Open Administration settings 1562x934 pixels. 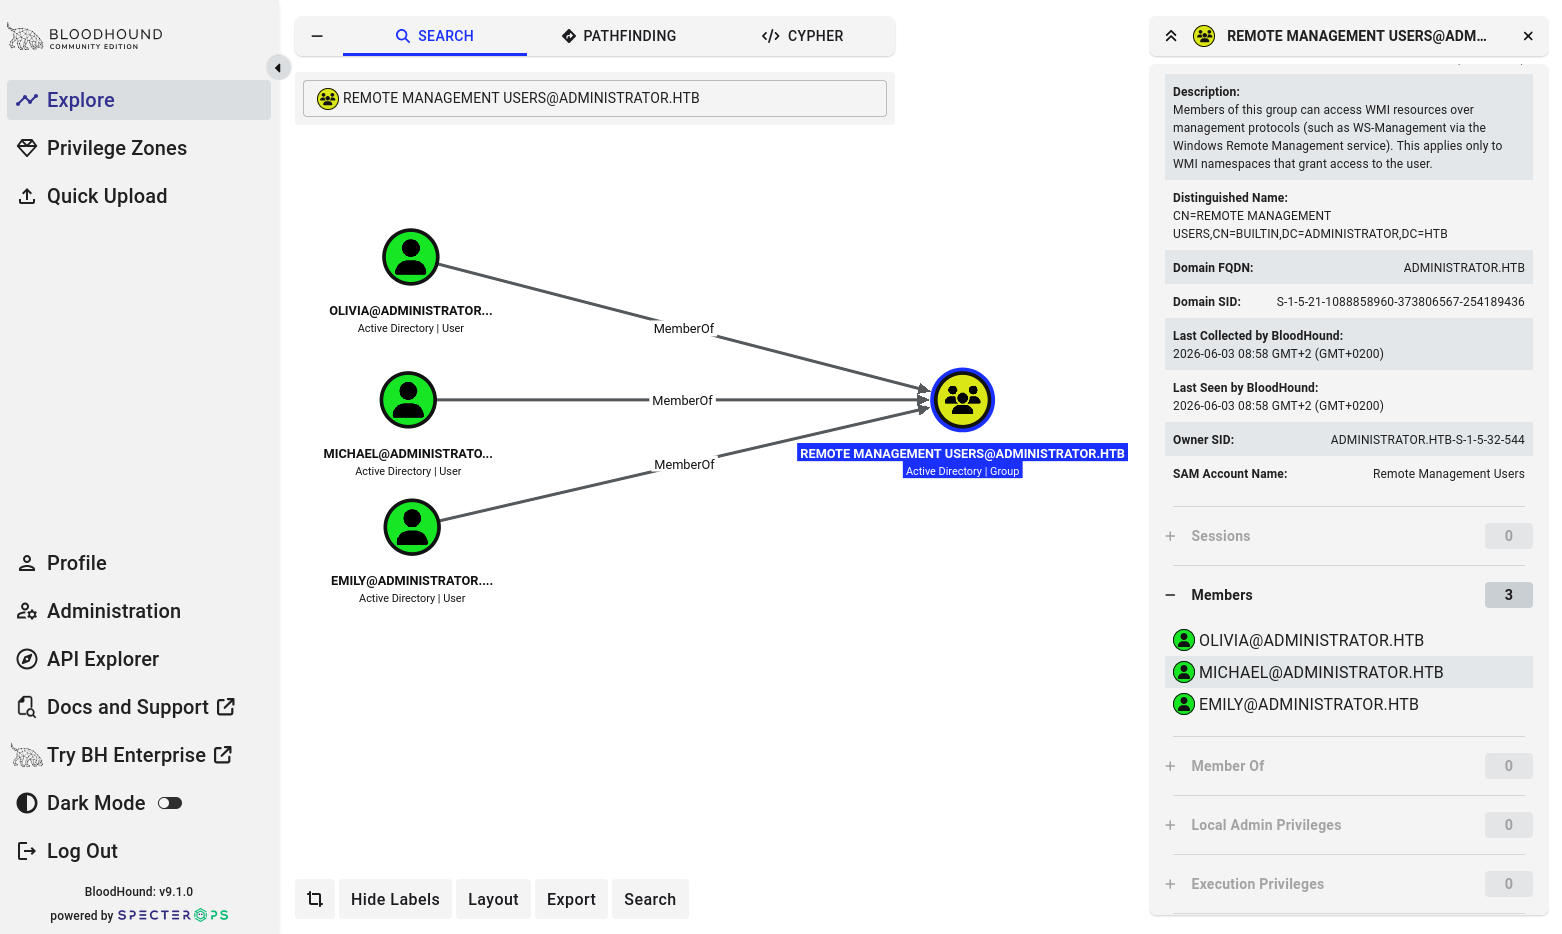click(139, 611)
